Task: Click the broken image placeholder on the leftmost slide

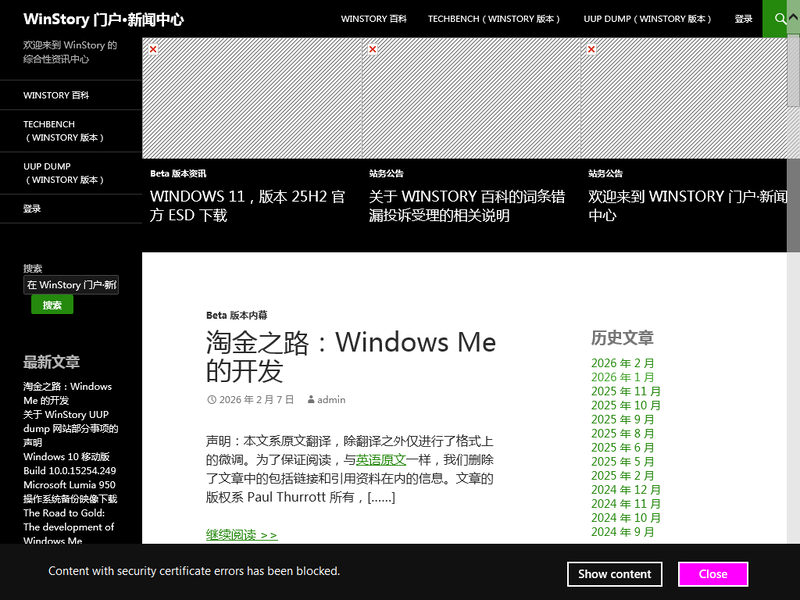Action: pyautogui.click(x=152, y=48)
